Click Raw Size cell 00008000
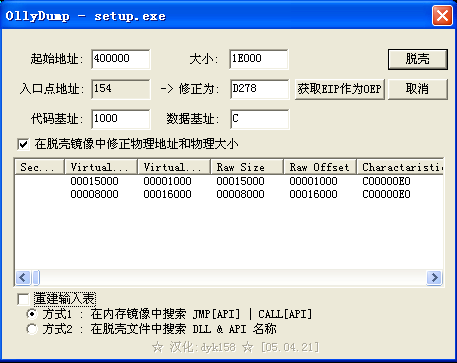457x363 pixels. click(x=240, y=194)
